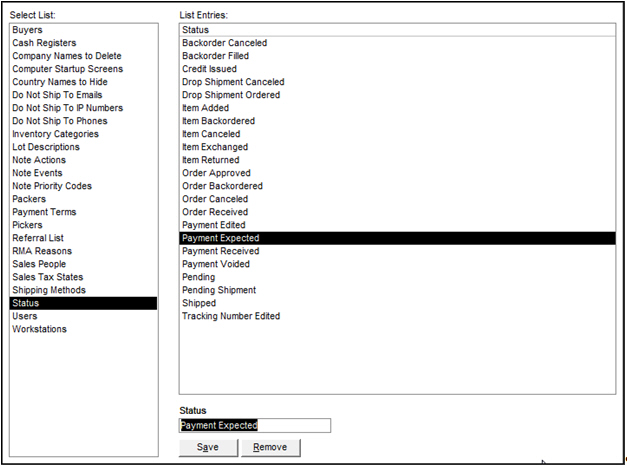
Task: Select the Order Approved entry
Action: coord(216,173)
